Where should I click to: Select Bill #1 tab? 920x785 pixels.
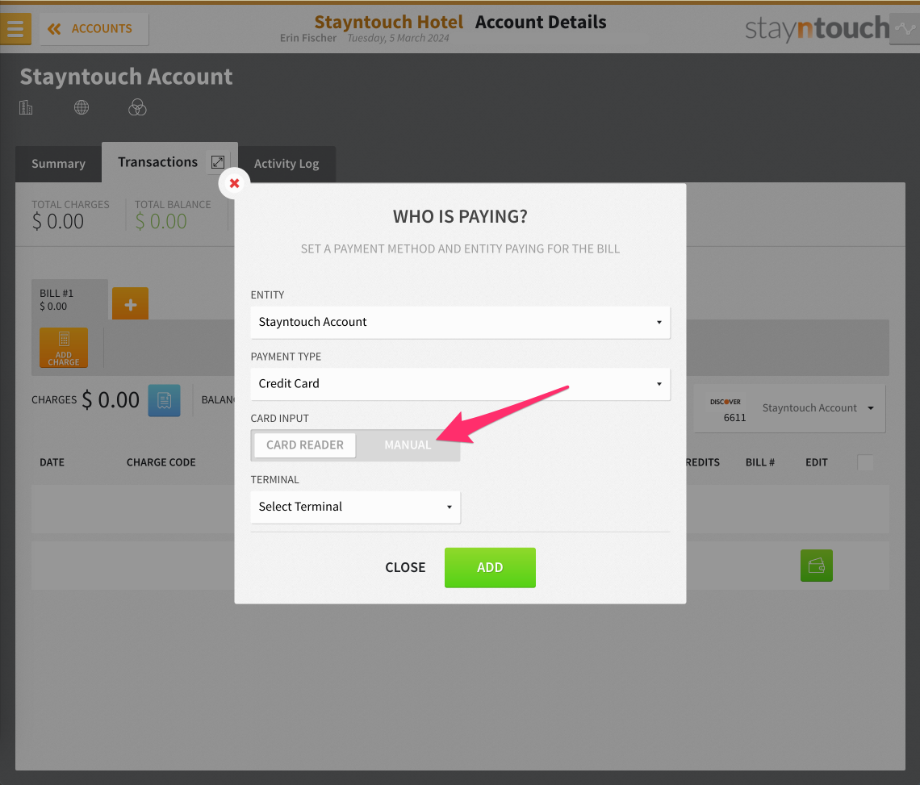(69, 299)
